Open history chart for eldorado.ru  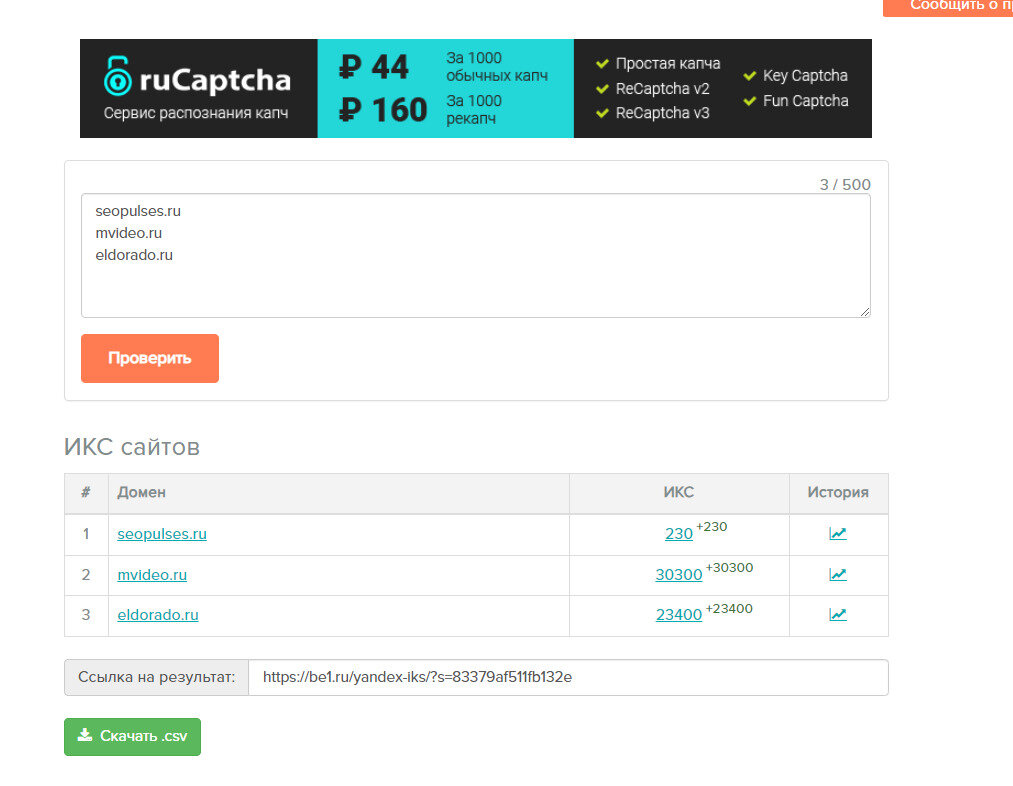(x=837, y=614)
